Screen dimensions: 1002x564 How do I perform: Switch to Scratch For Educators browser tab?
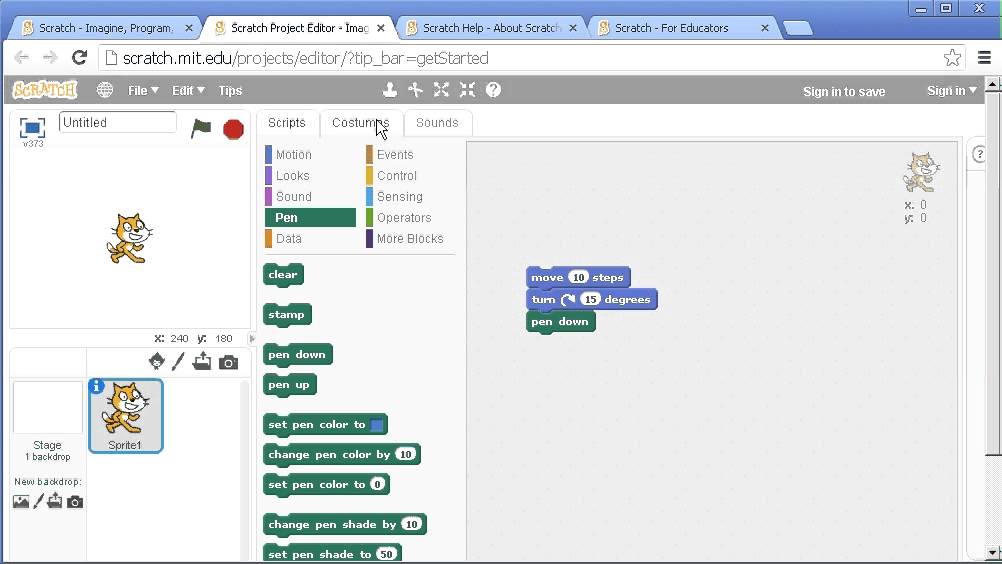[682, 28]
